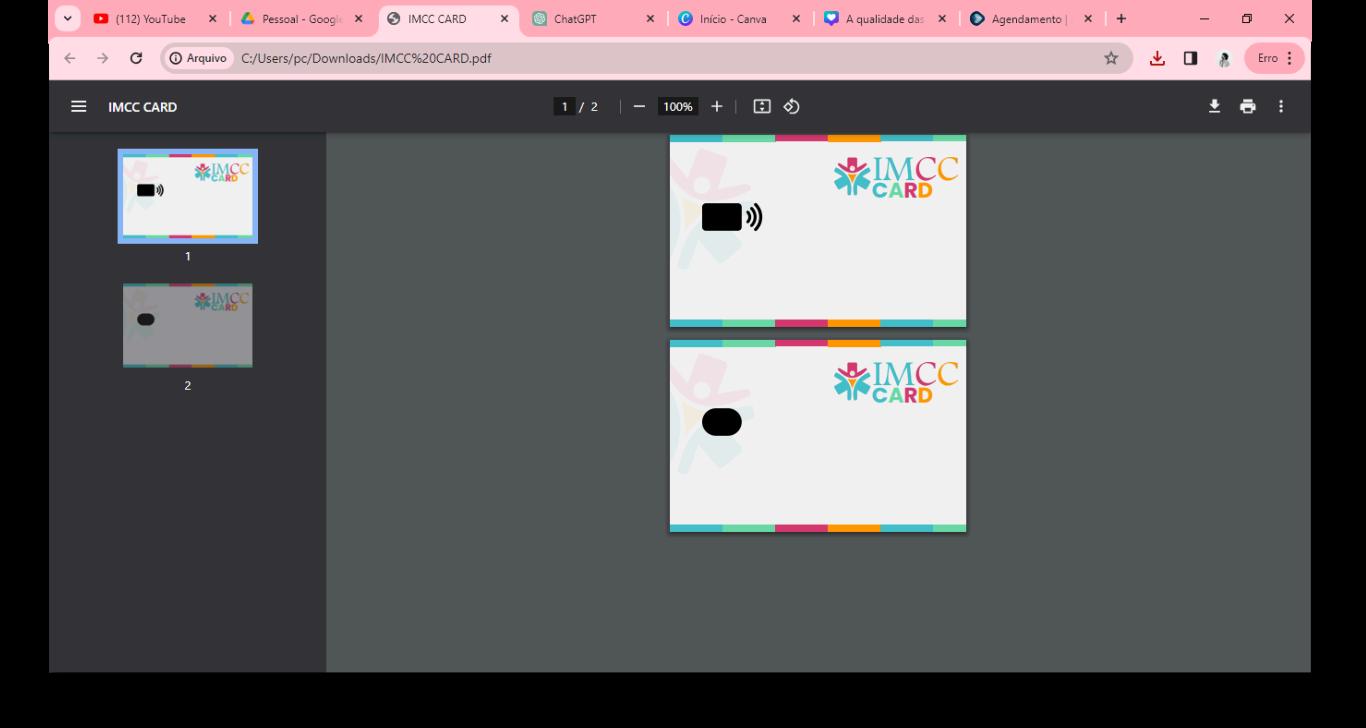This screenshot has height=728, width=1366.
Task: Go forward to the next page
Action: [102, 58]
